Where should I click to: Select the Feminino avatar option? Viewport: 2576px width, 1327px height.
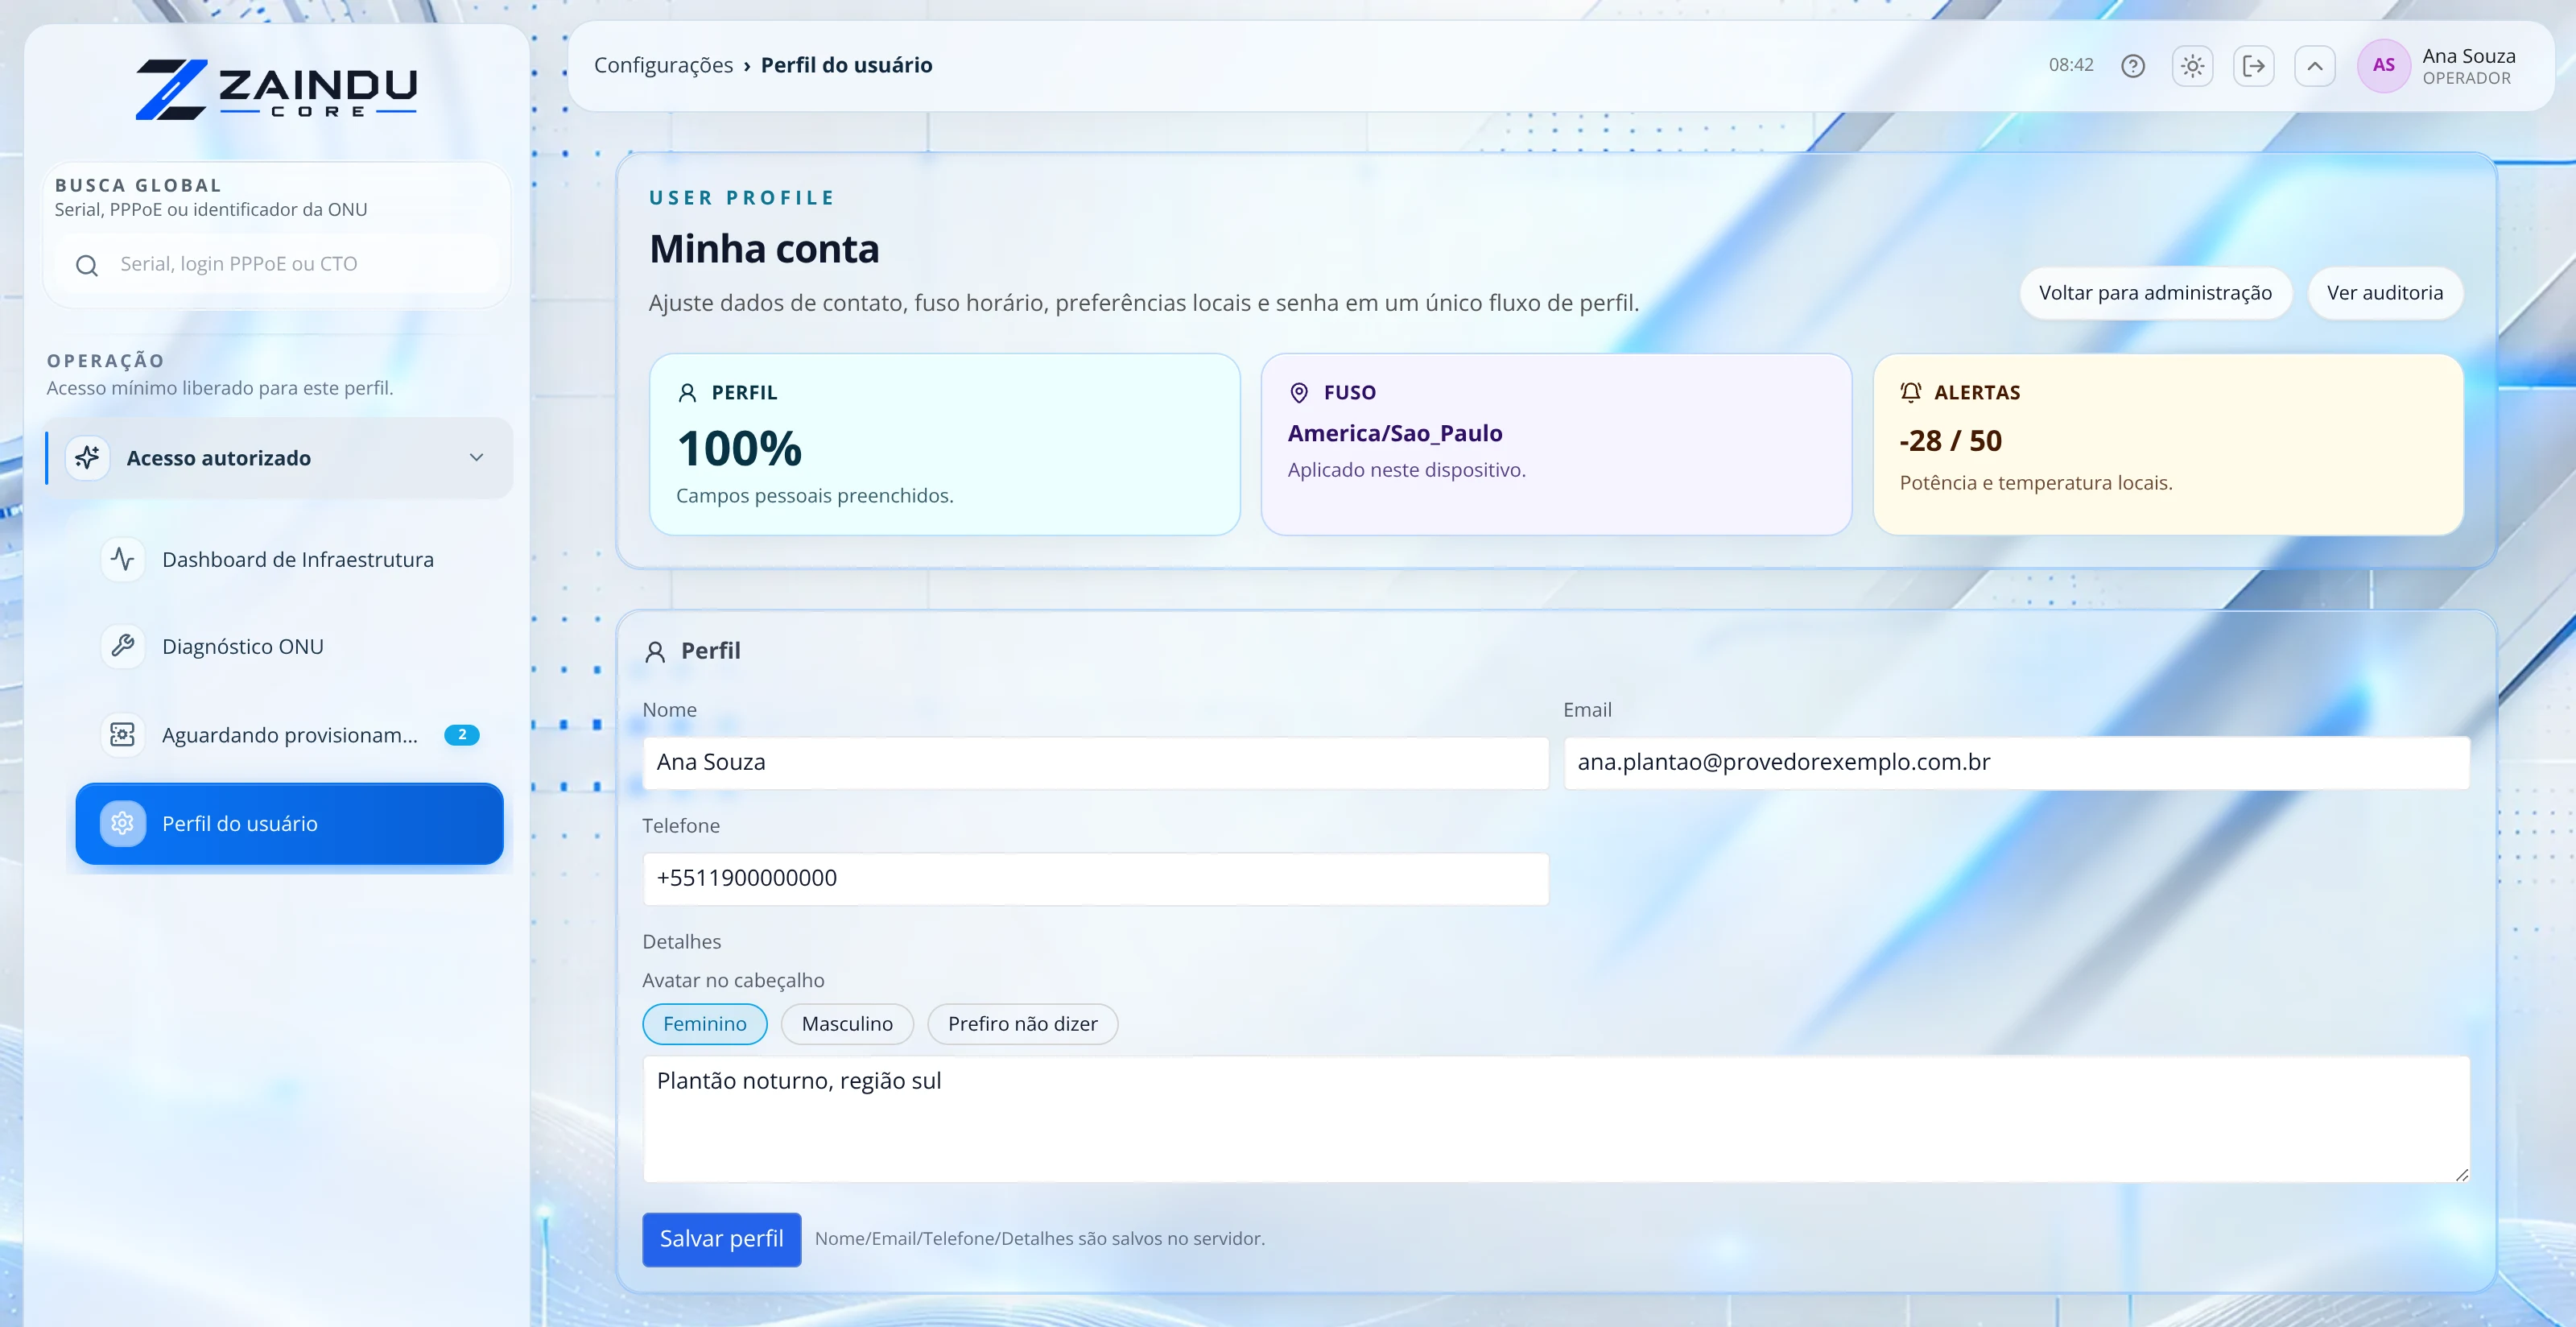pyautogui.click(x=705, y=1024)
